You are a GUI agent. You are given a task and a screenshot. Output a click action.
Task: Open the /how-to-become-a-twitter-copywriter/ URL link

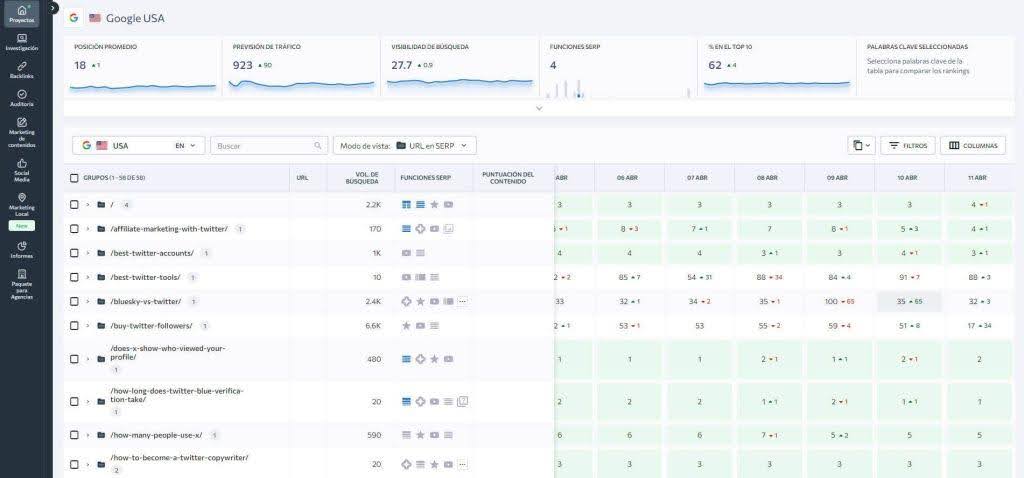click(x=180, y=458)
